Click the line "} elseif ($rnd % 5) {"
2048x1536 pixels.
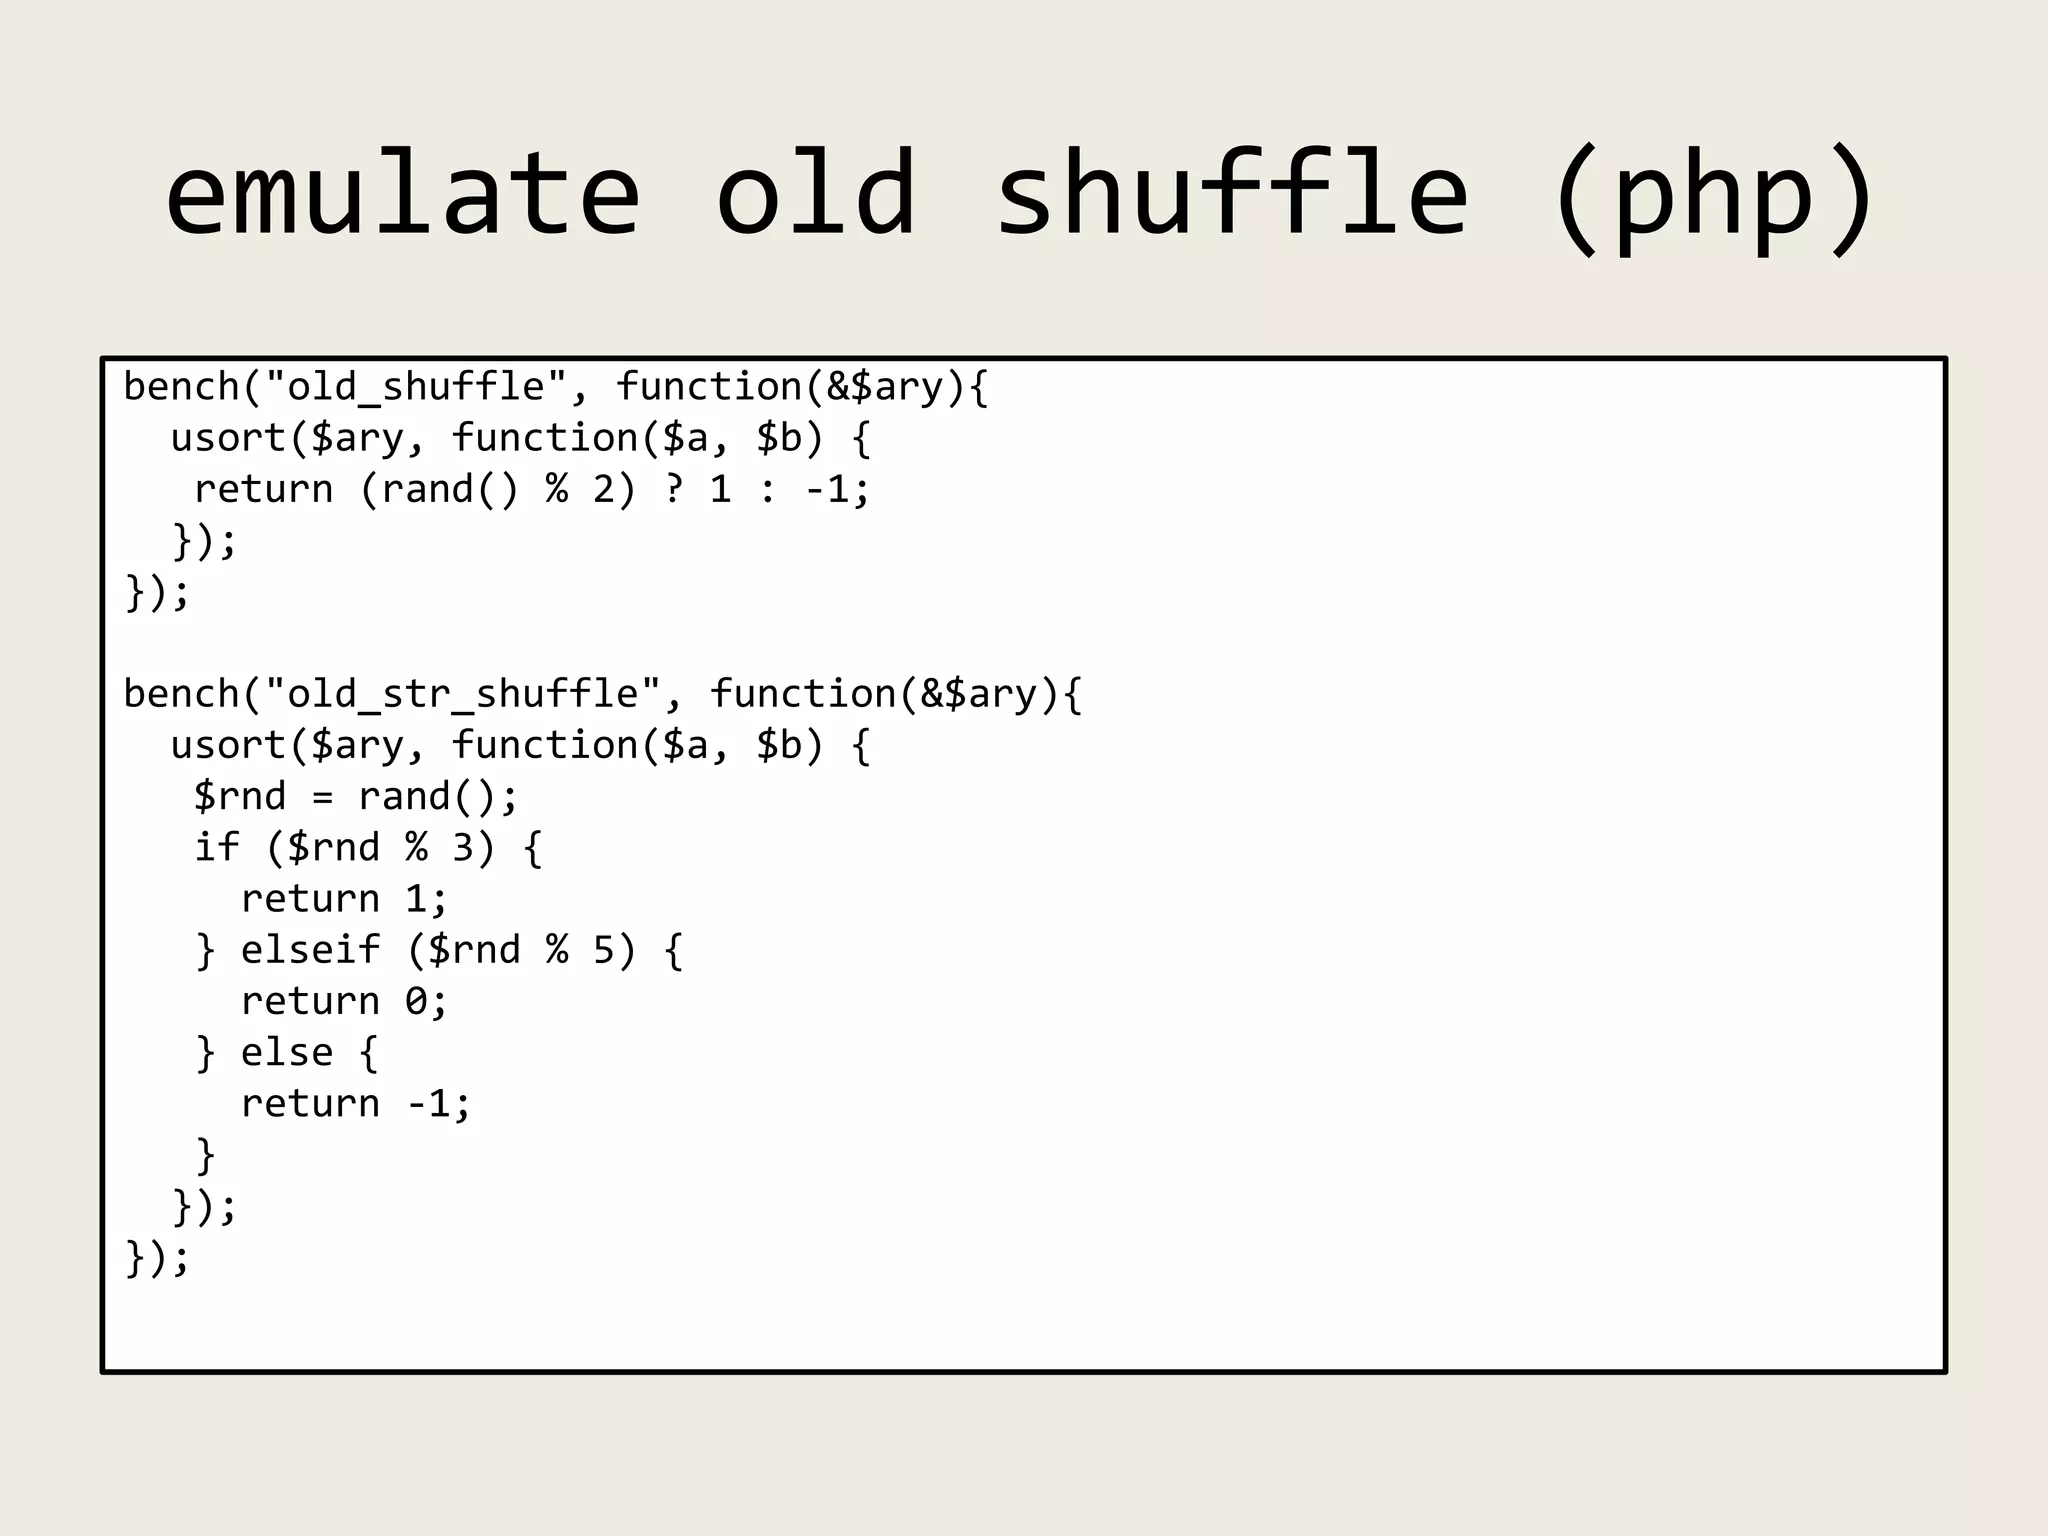pos(439,951)
